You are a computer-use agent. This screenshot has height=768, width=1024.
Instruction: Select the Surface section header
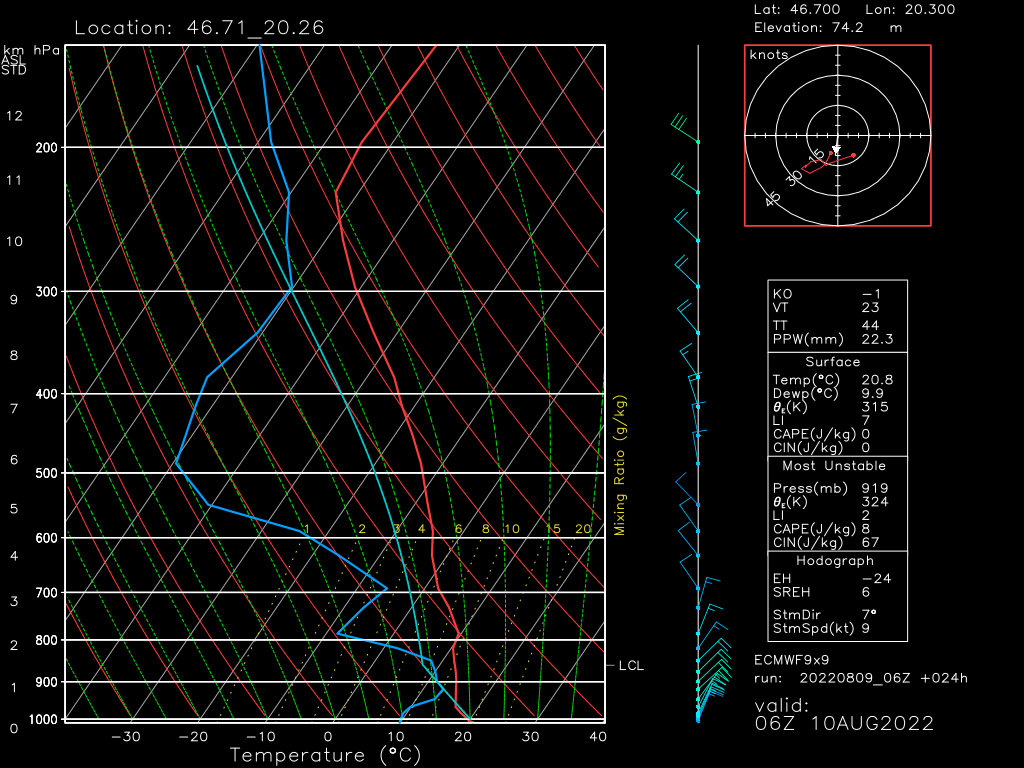tap(832, 362)
